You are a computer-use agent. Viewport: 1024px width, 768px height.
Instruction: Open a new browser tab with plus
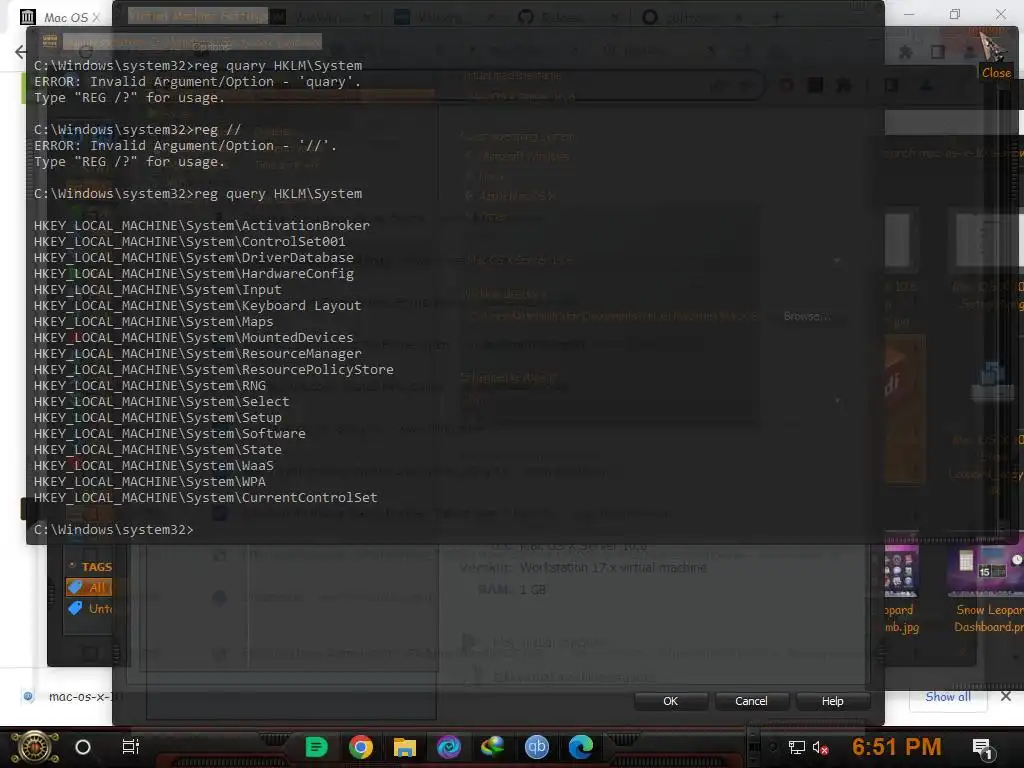[776, 18]
